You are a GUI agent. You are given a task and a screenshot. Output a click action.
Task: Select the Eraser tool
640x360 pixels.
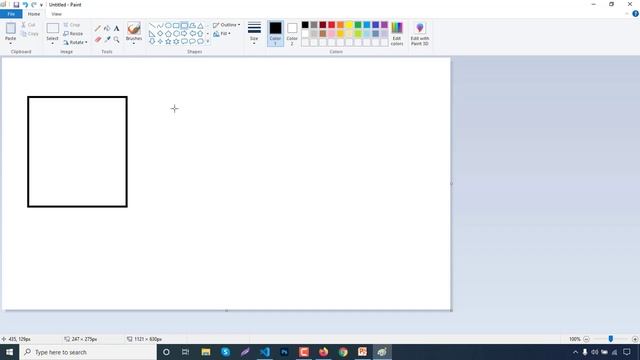98,39
